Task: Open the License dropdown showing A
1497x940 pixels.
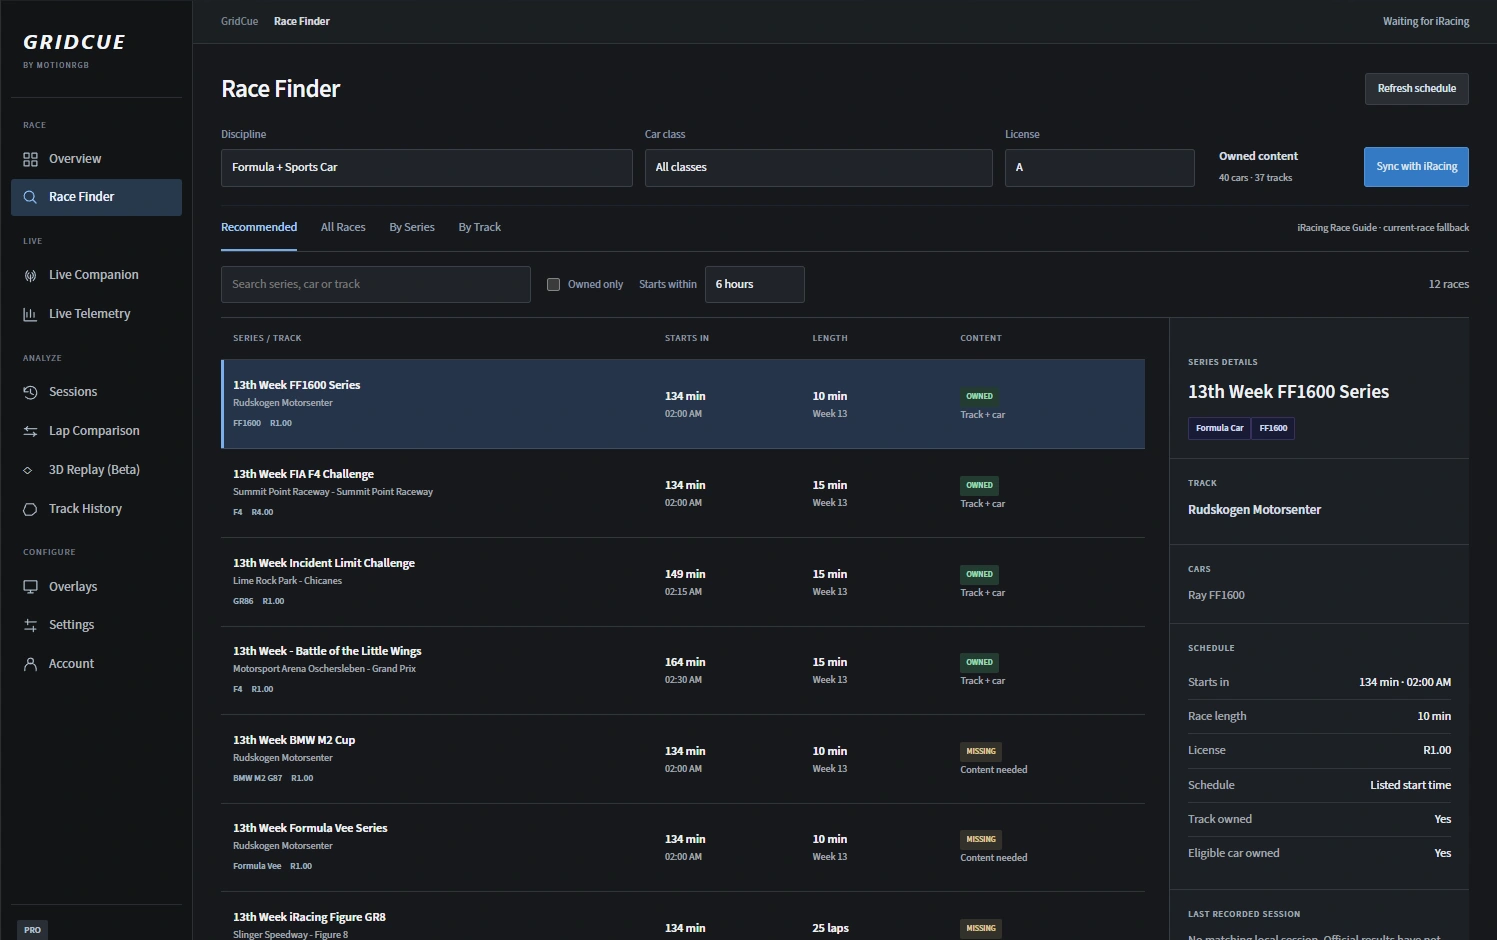Action: 1099,168
